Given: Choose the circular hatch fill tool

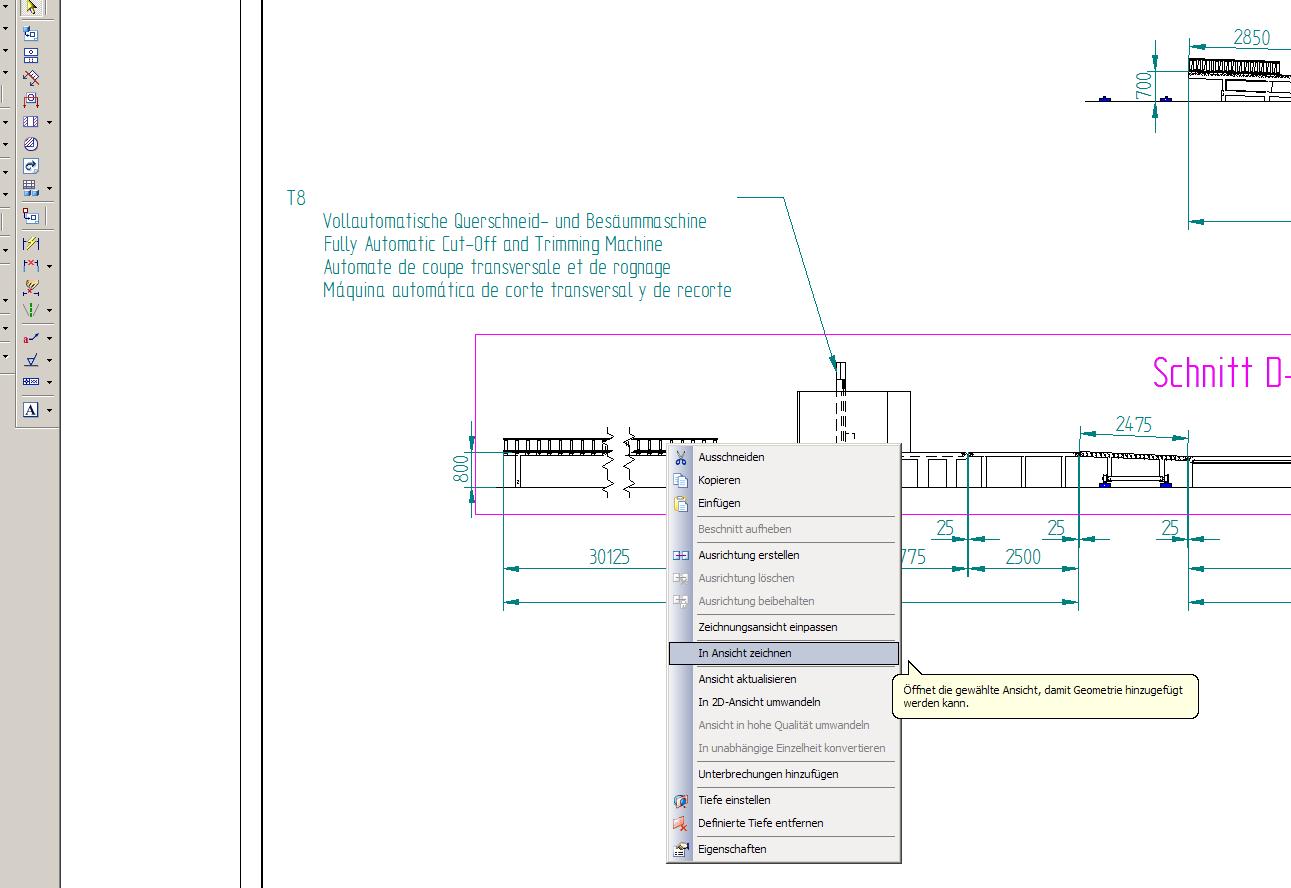Looking at the screenshot, I should (x=31, y=144).
